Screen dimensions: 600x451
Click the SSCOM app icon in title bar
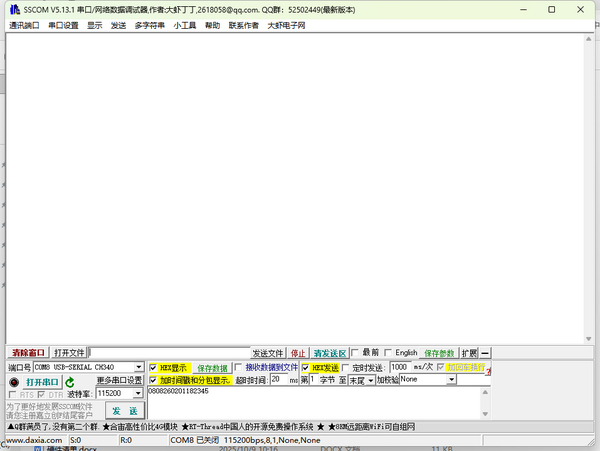pyautogui.click(x=15, y=10)
